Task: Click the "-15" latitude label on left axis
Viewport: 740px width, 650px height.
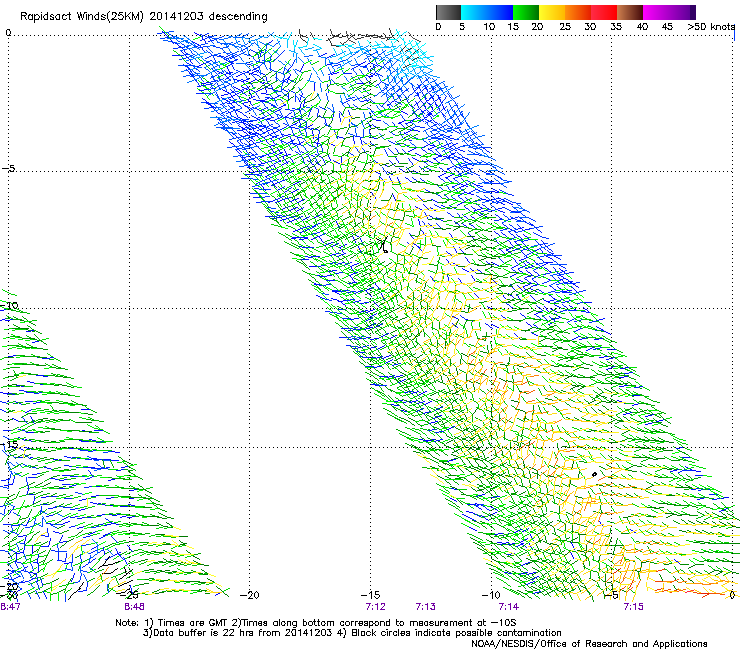Action: [9, 444]
